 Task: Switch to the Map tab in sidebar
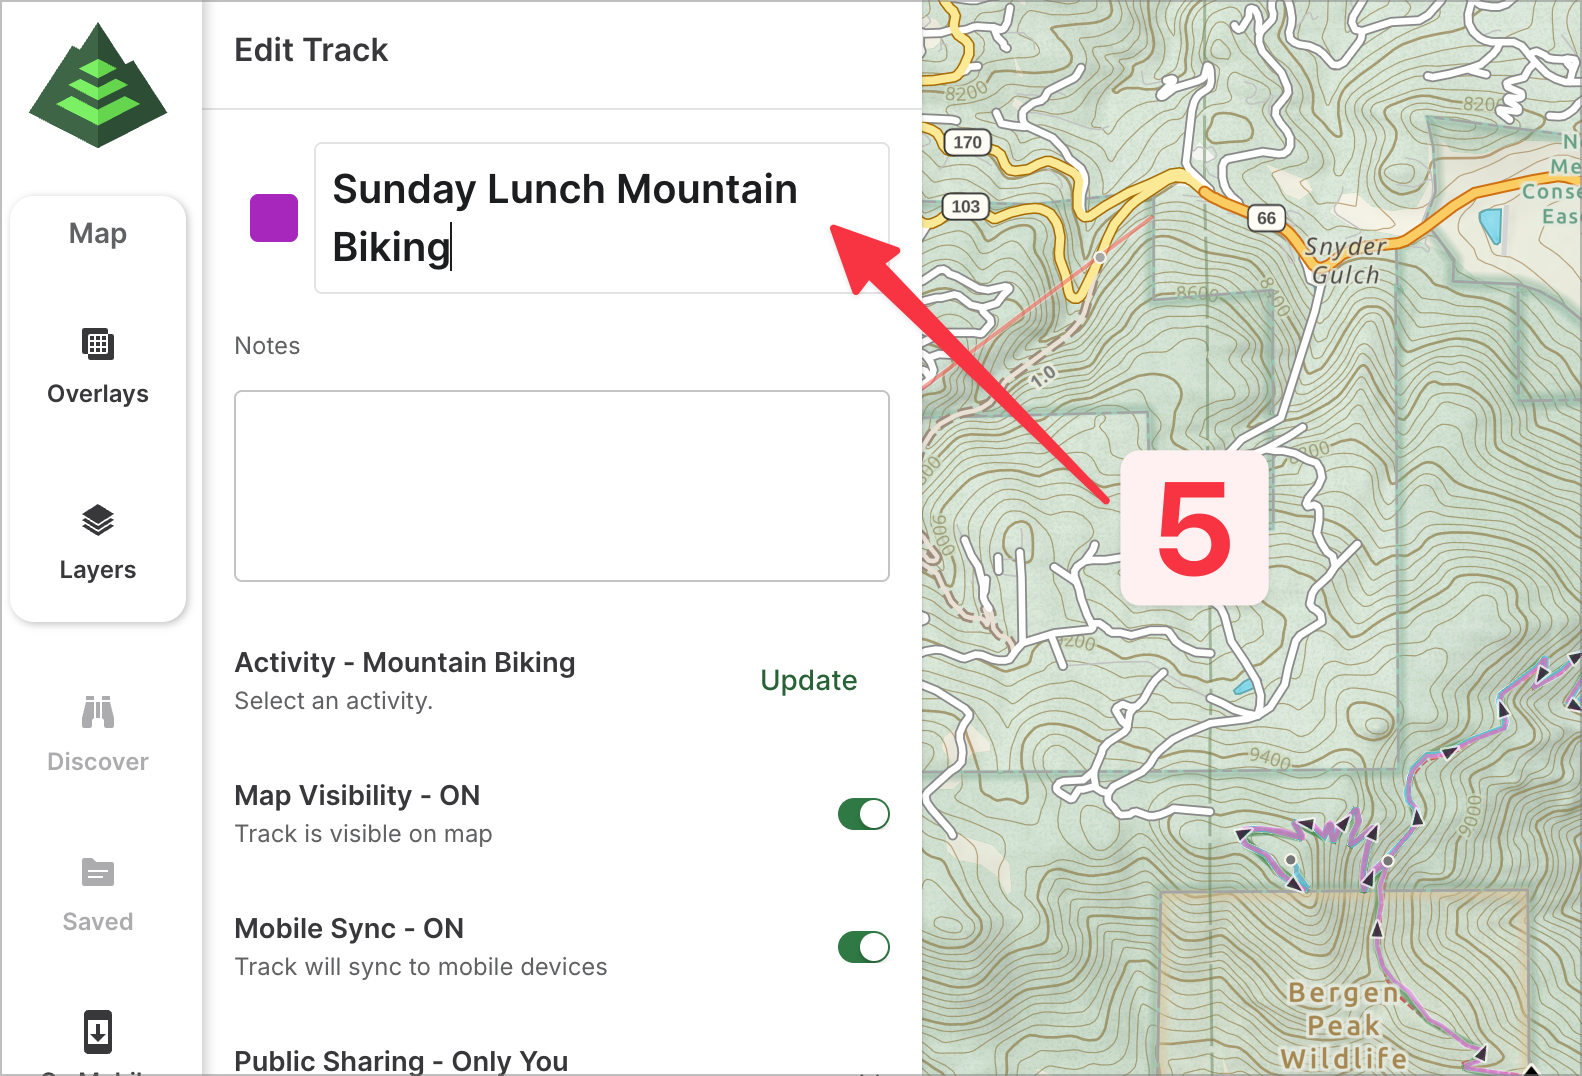97,234
